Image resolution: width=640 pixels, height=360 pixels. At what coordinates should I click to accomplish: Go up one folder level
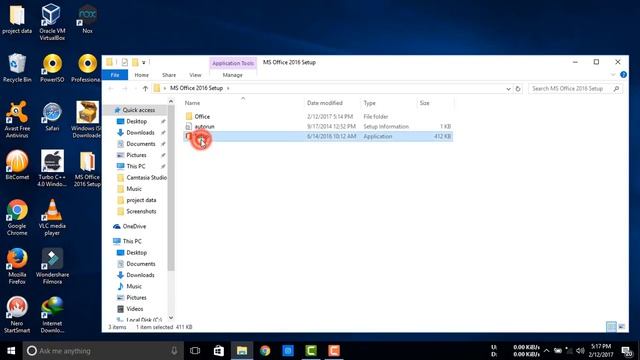tap(145, 89)
